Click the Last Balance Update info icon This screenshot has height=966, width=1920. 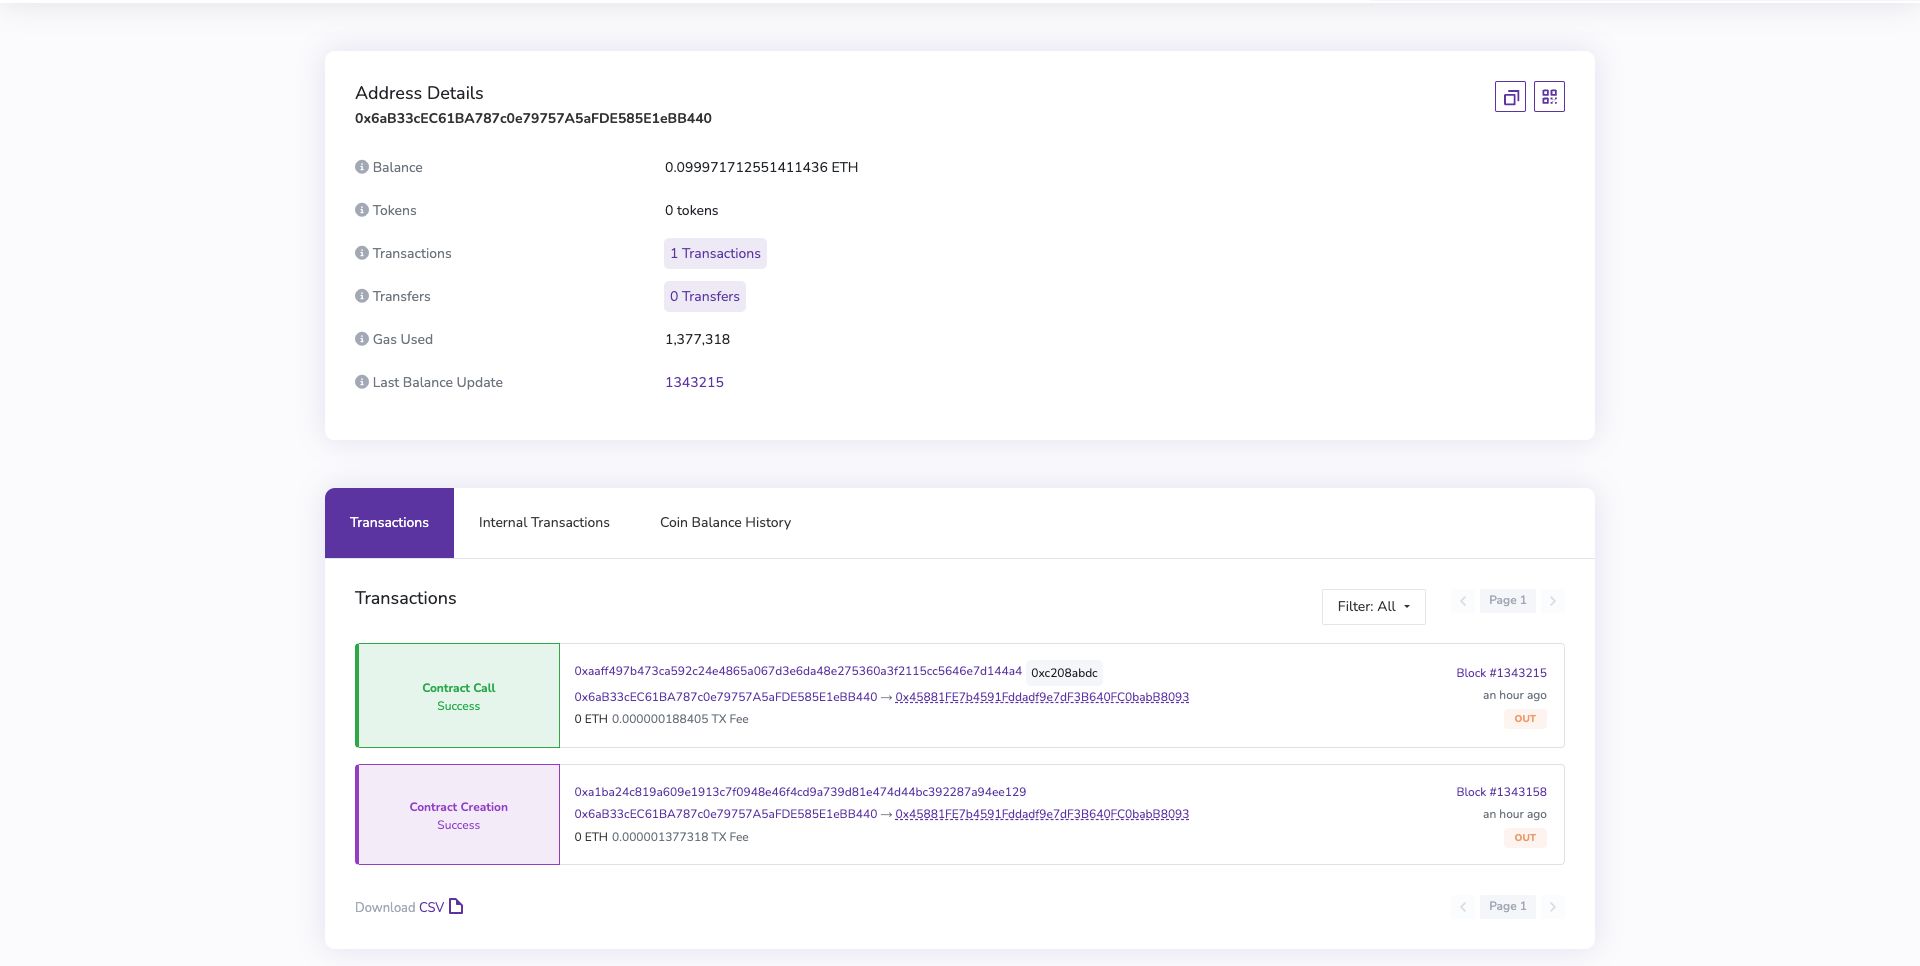[362, 382]
